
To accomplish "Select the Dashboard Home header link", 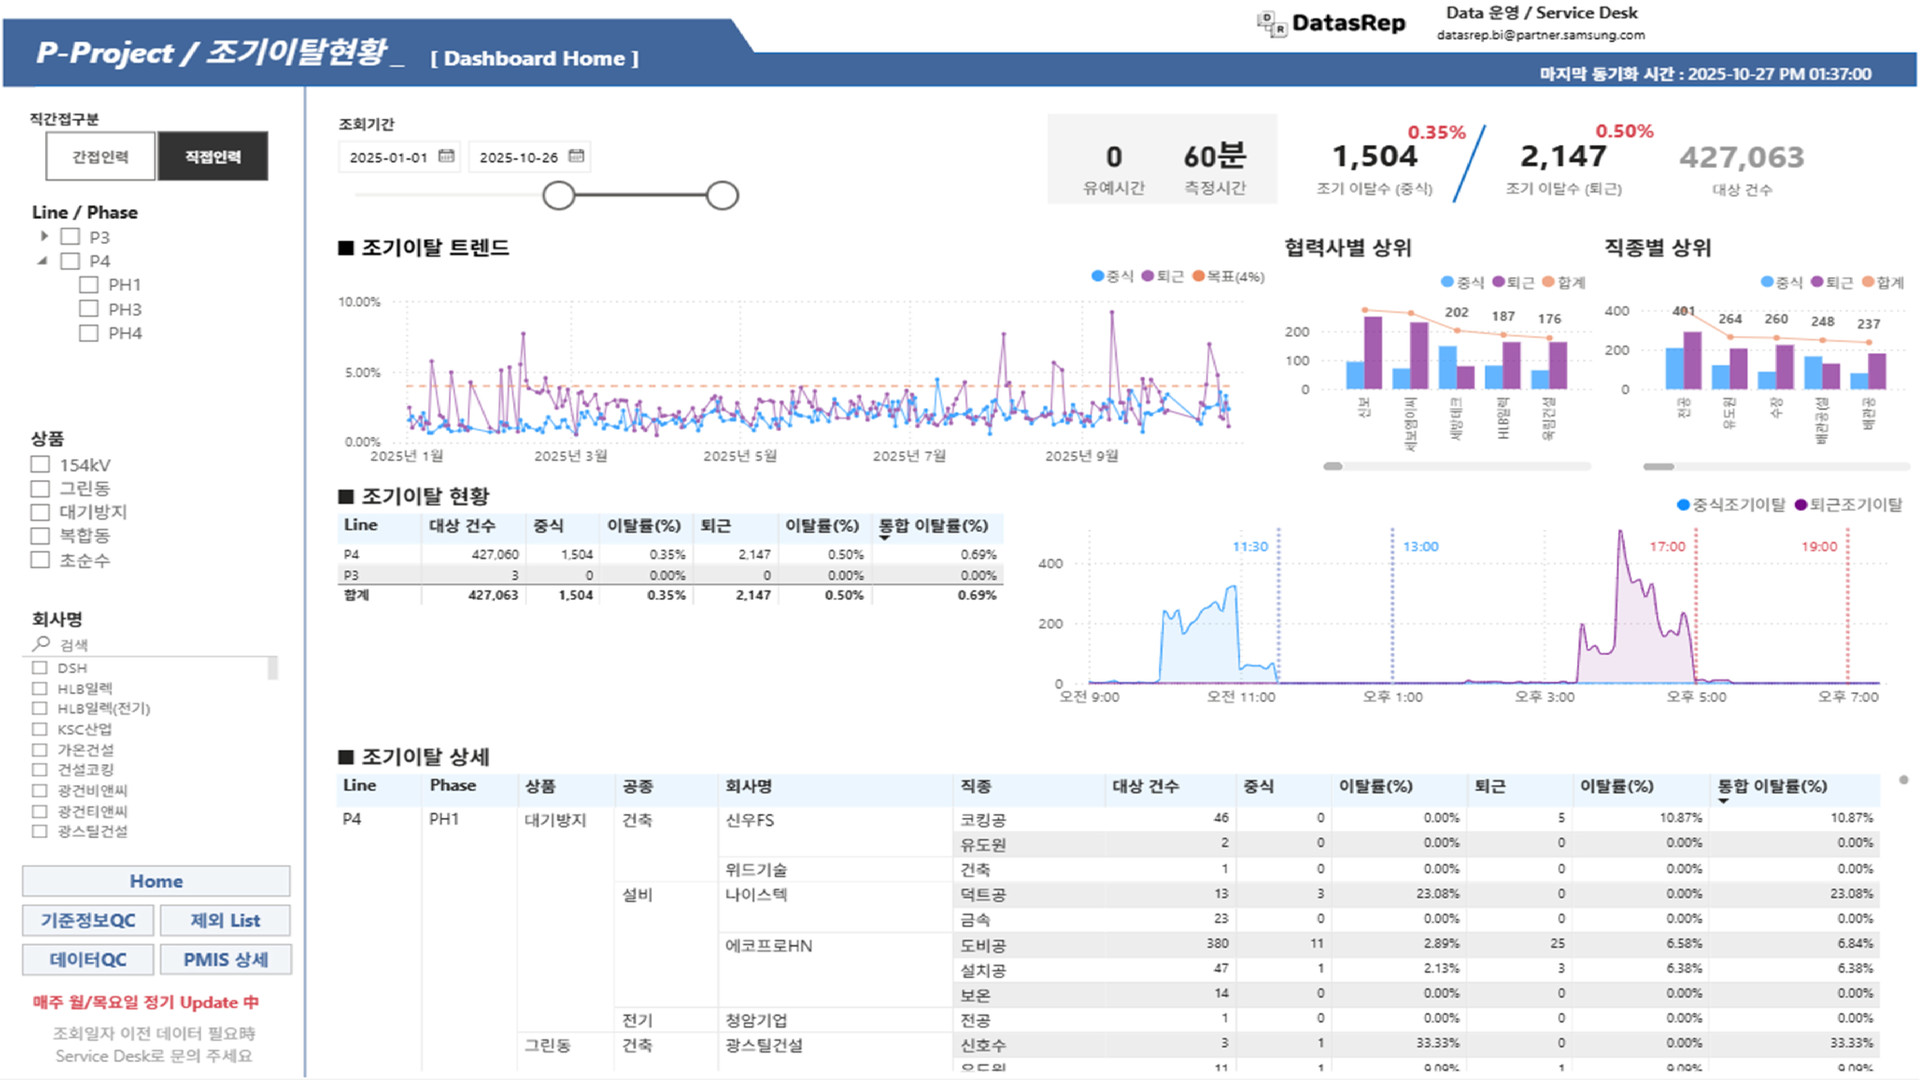I will tap(535, 58).
